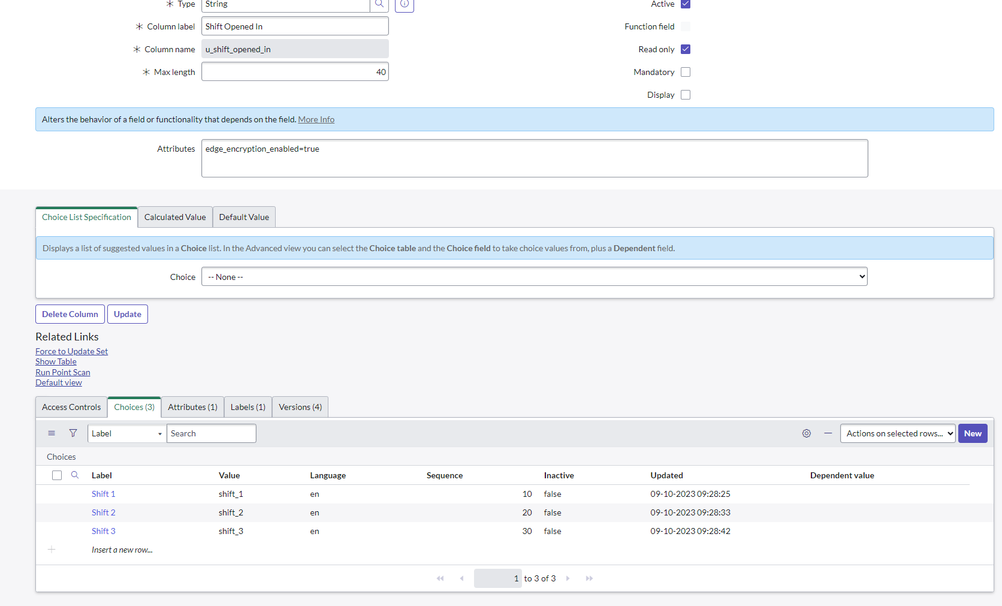Click into the Attributes text area
The height and width of the screenshot is (606, 1002).
(534, 158)
